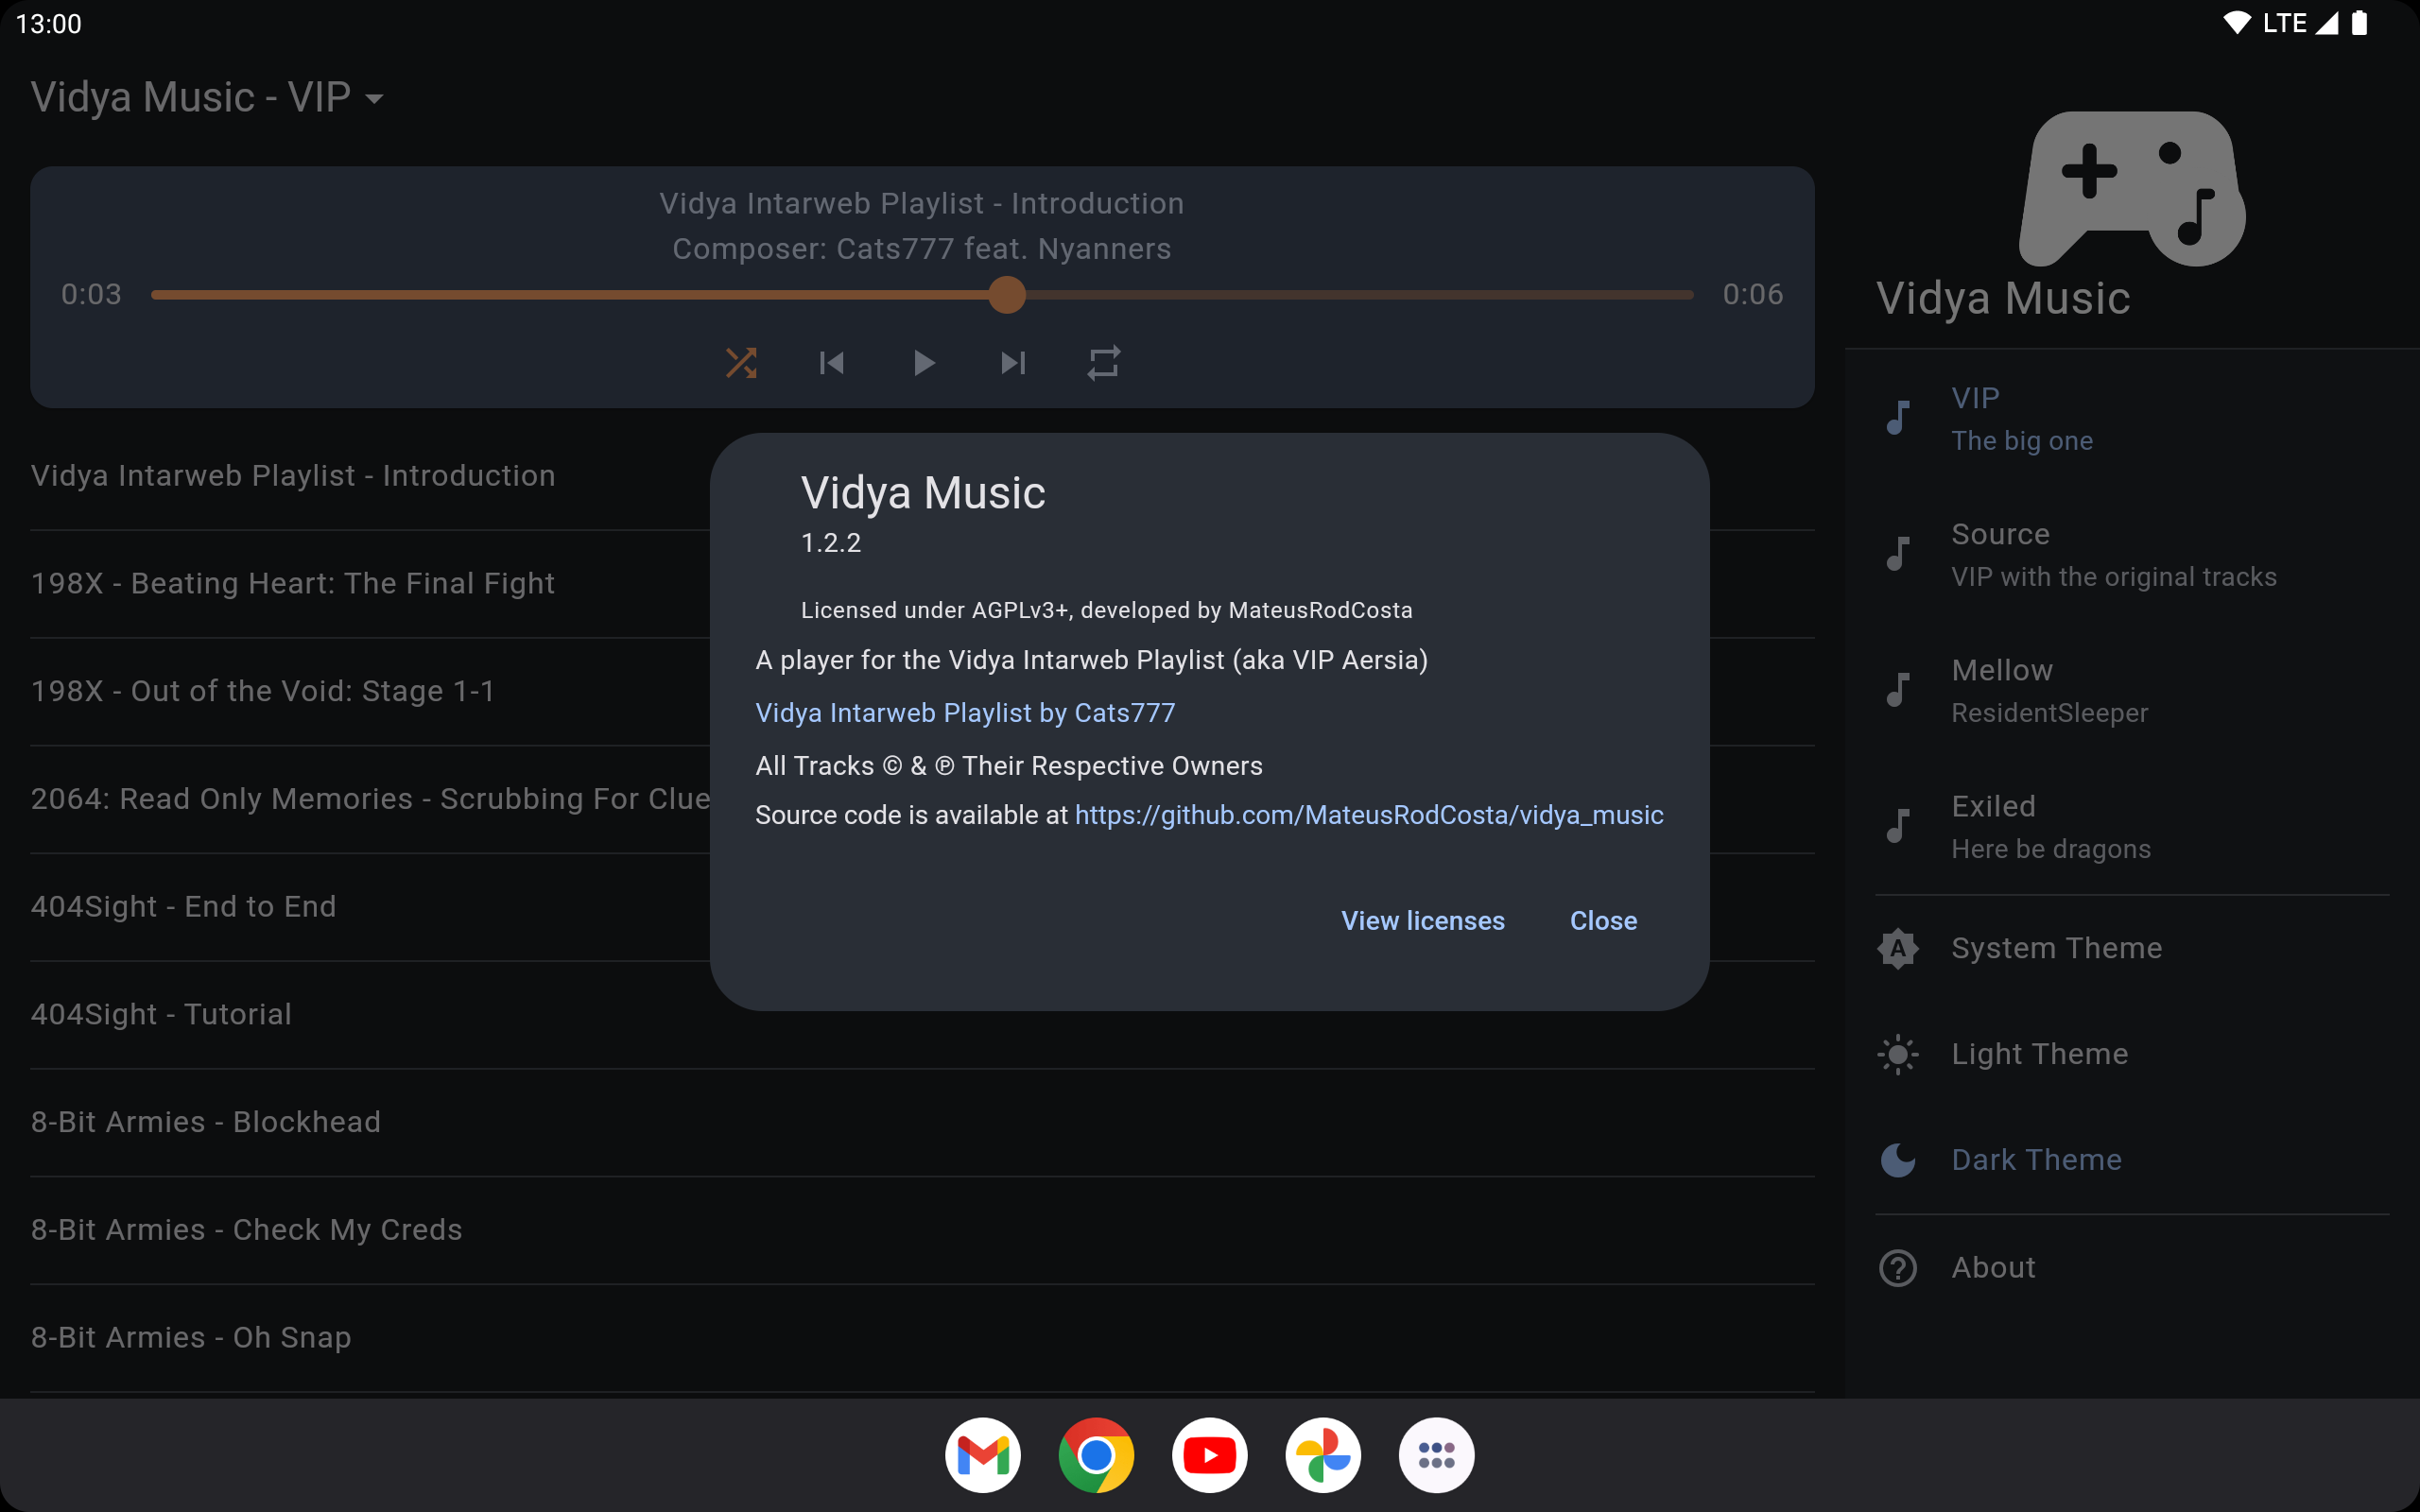This screenshot has height=1512, width=2420.
Task: Enable Dark Theme option
Action: [2036, 1160]
